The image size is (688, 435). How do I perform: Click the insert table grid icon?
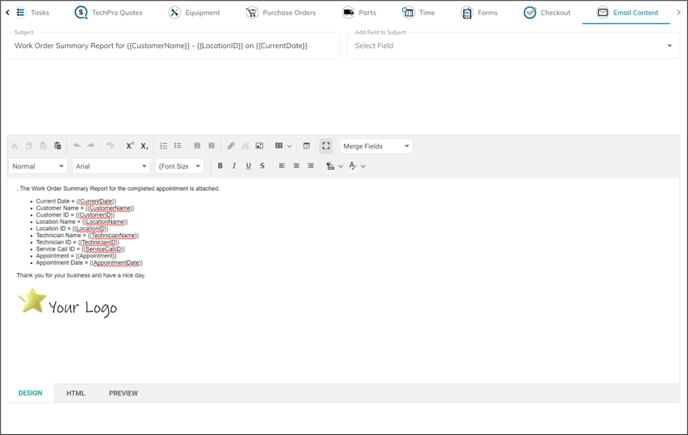279,146
